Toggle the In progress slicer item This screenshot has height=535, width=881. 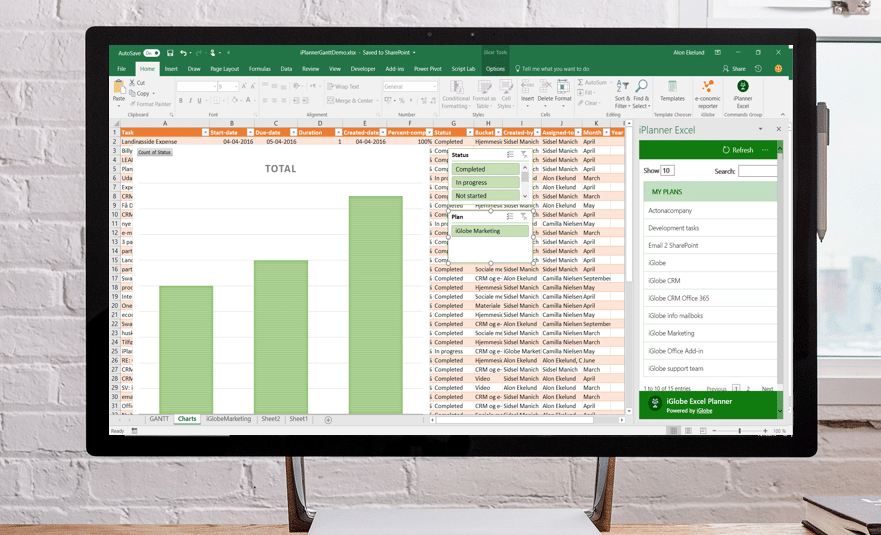coord(485,183)
